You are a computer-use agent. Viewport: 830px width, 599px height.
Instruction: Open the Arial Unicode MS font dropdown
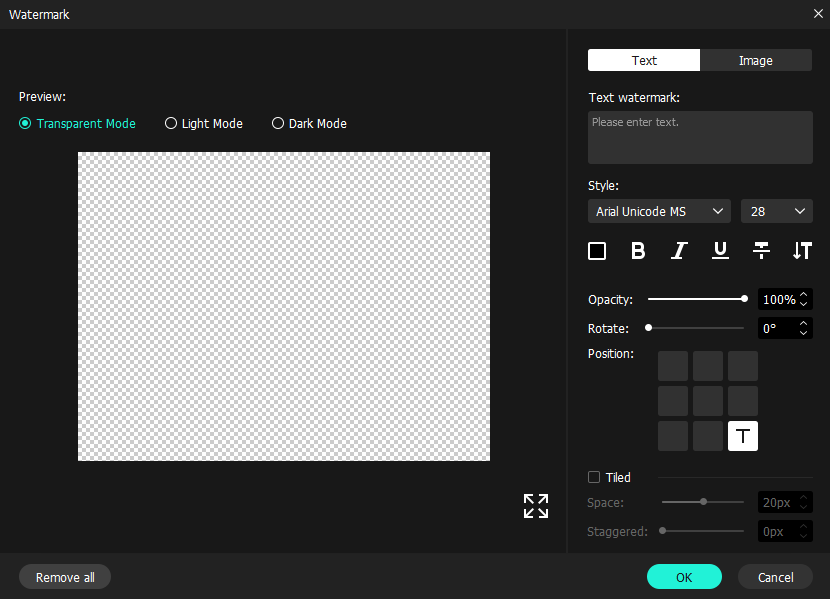click(x=659, y=211)
